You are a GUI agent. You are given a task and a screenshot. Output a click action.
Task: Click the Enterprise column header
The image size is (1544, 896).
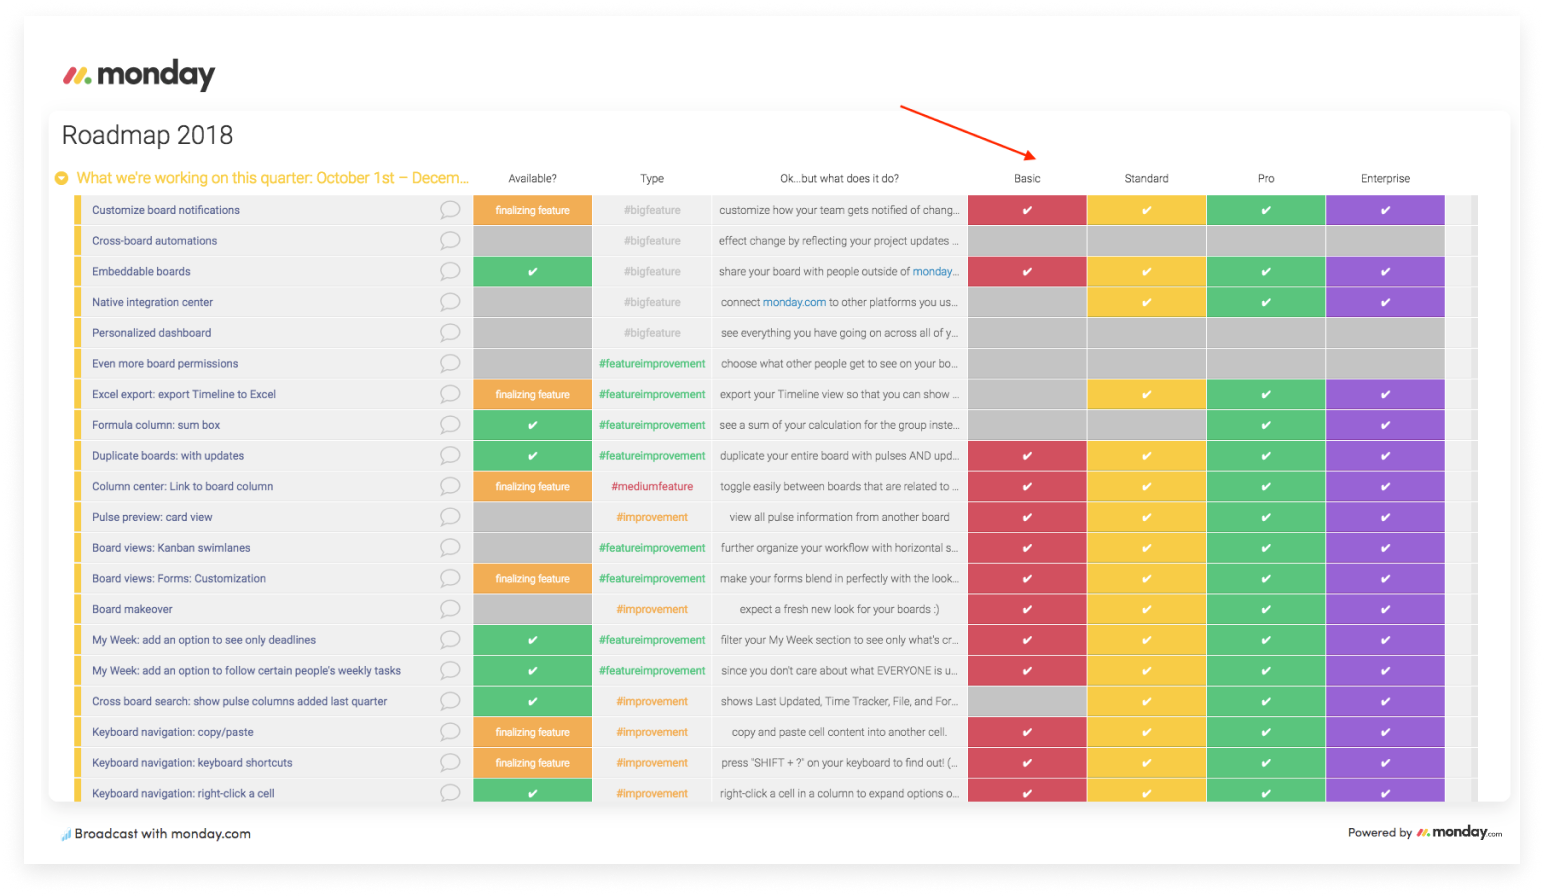(1385, 179)
